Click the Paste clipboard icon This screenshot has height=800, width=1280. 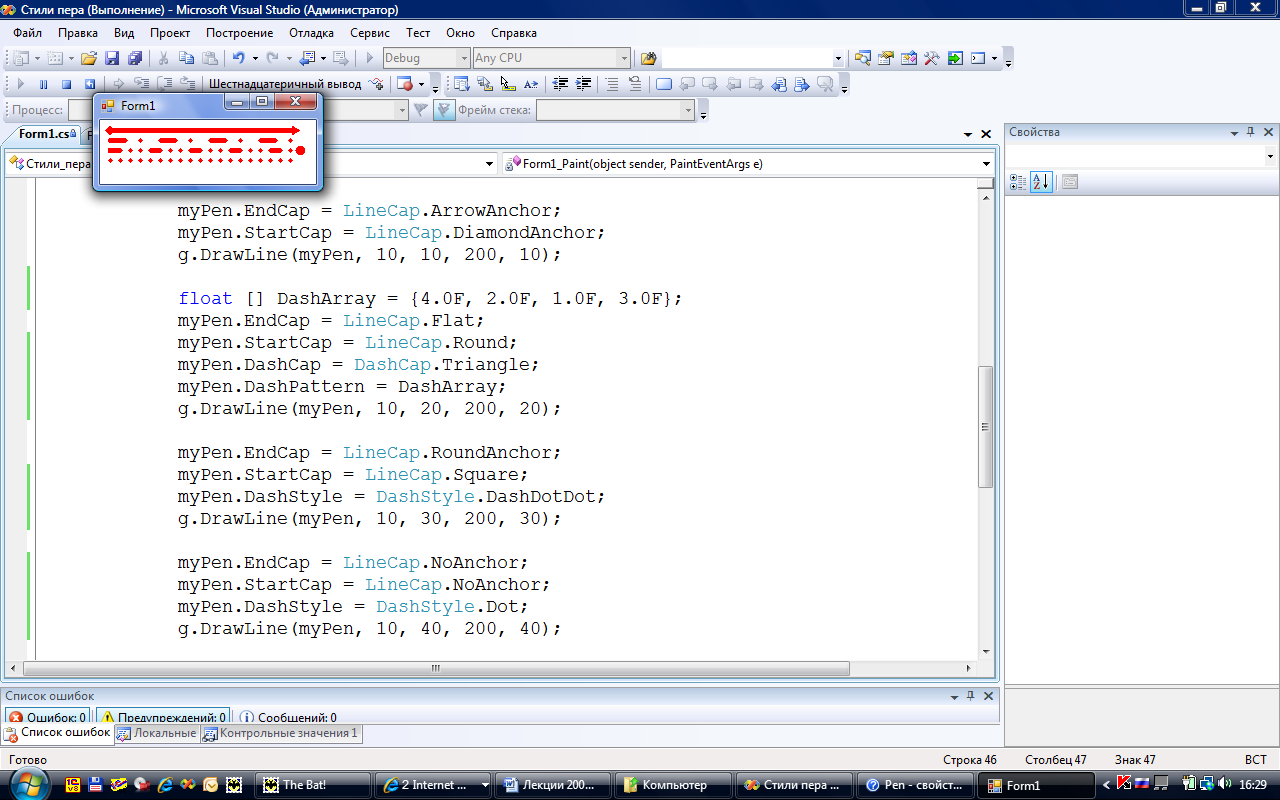[210, 58]
